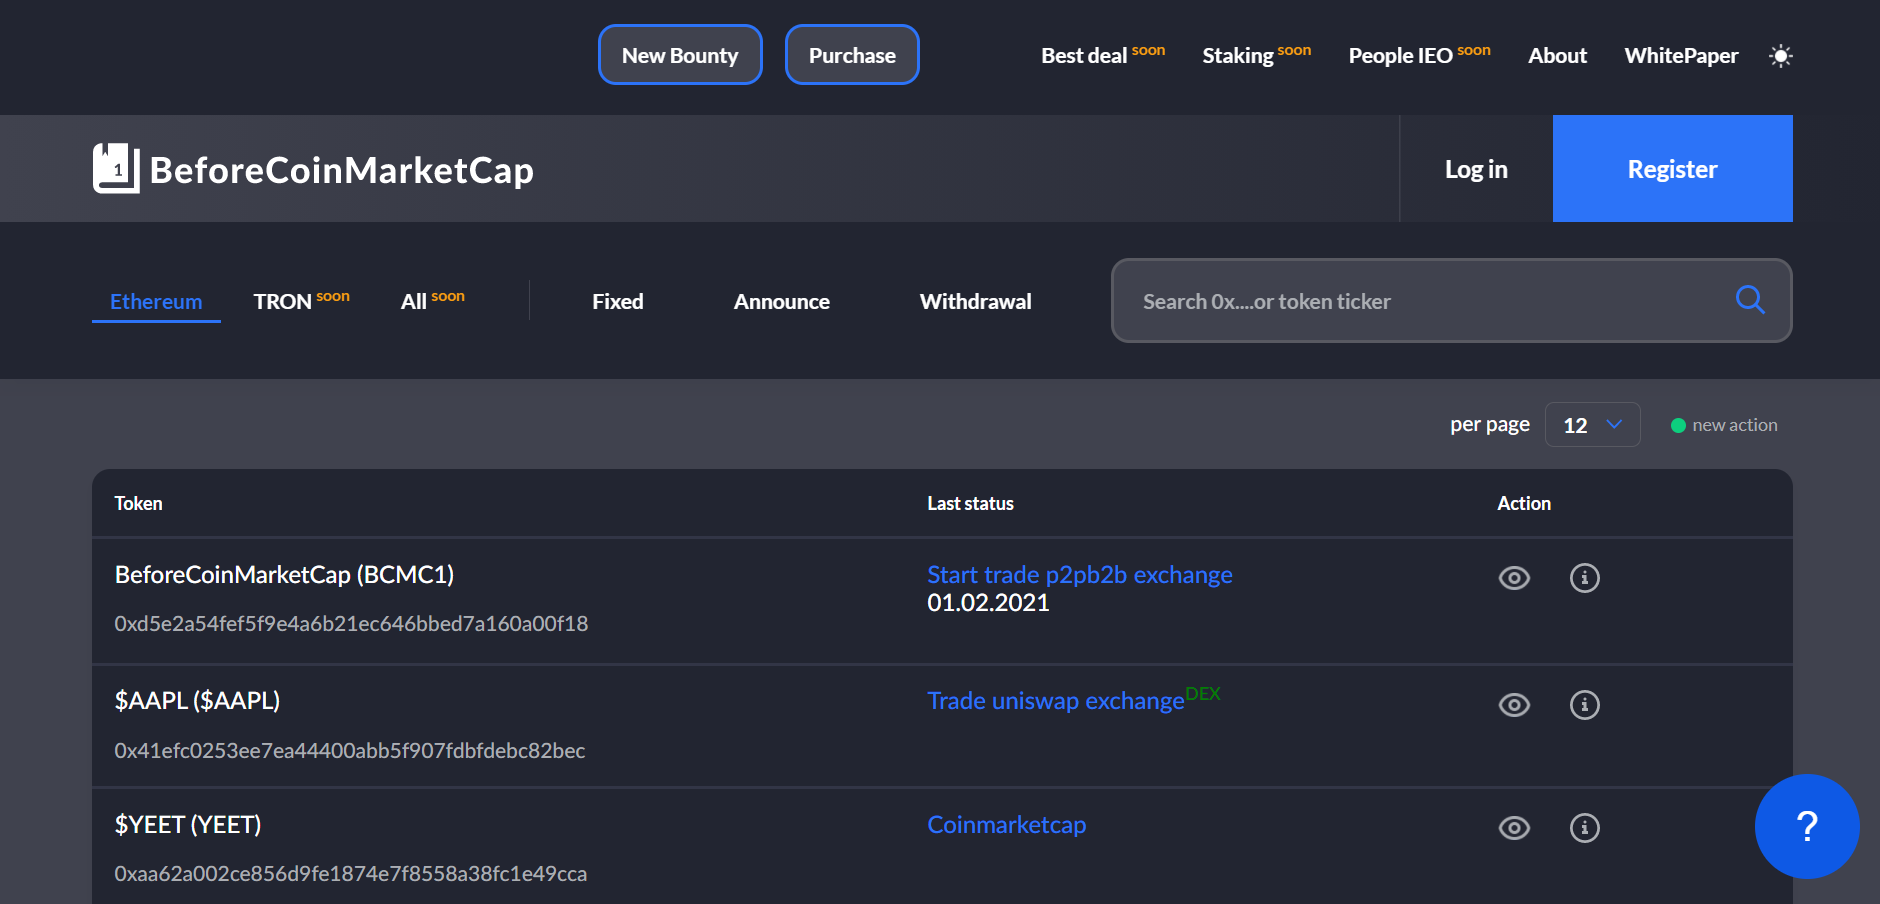This screenshot has height=904, width=1880.
Task: Open info icon for $AAPL token
Action: (1584, 705)
